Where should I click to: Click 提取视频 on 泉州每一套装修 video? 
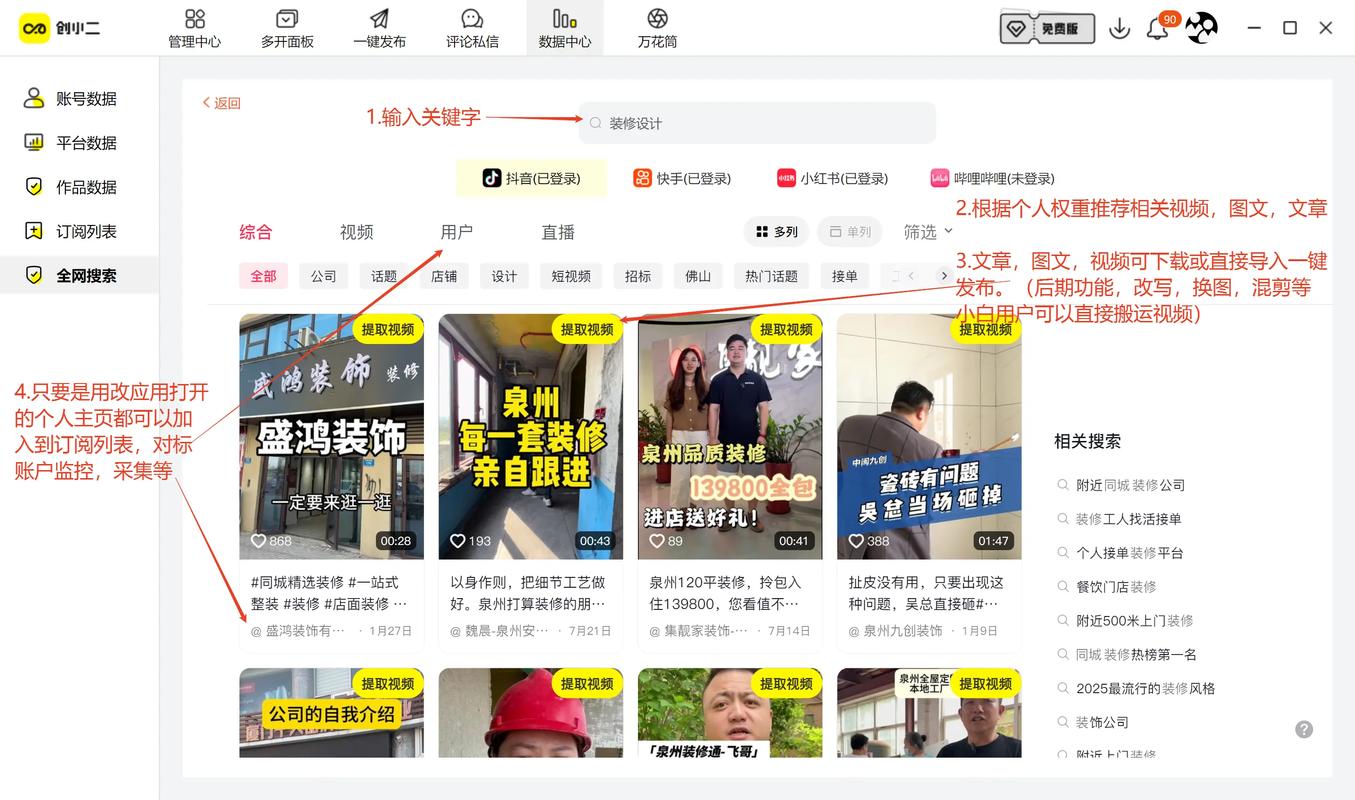(587, 329)
